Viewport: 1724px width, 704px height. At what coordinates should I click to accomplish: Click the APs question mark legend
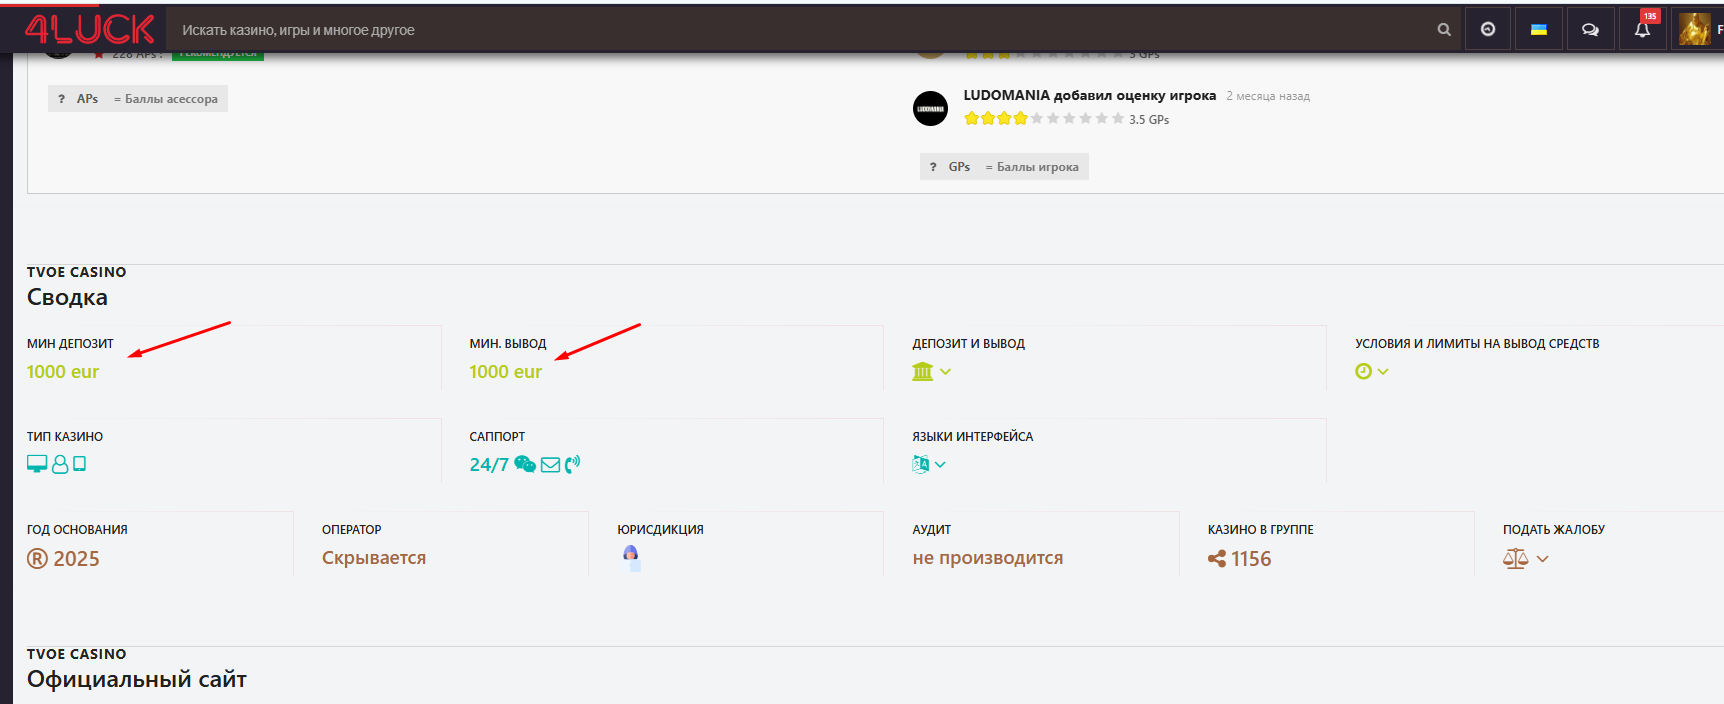pos(61,99)
